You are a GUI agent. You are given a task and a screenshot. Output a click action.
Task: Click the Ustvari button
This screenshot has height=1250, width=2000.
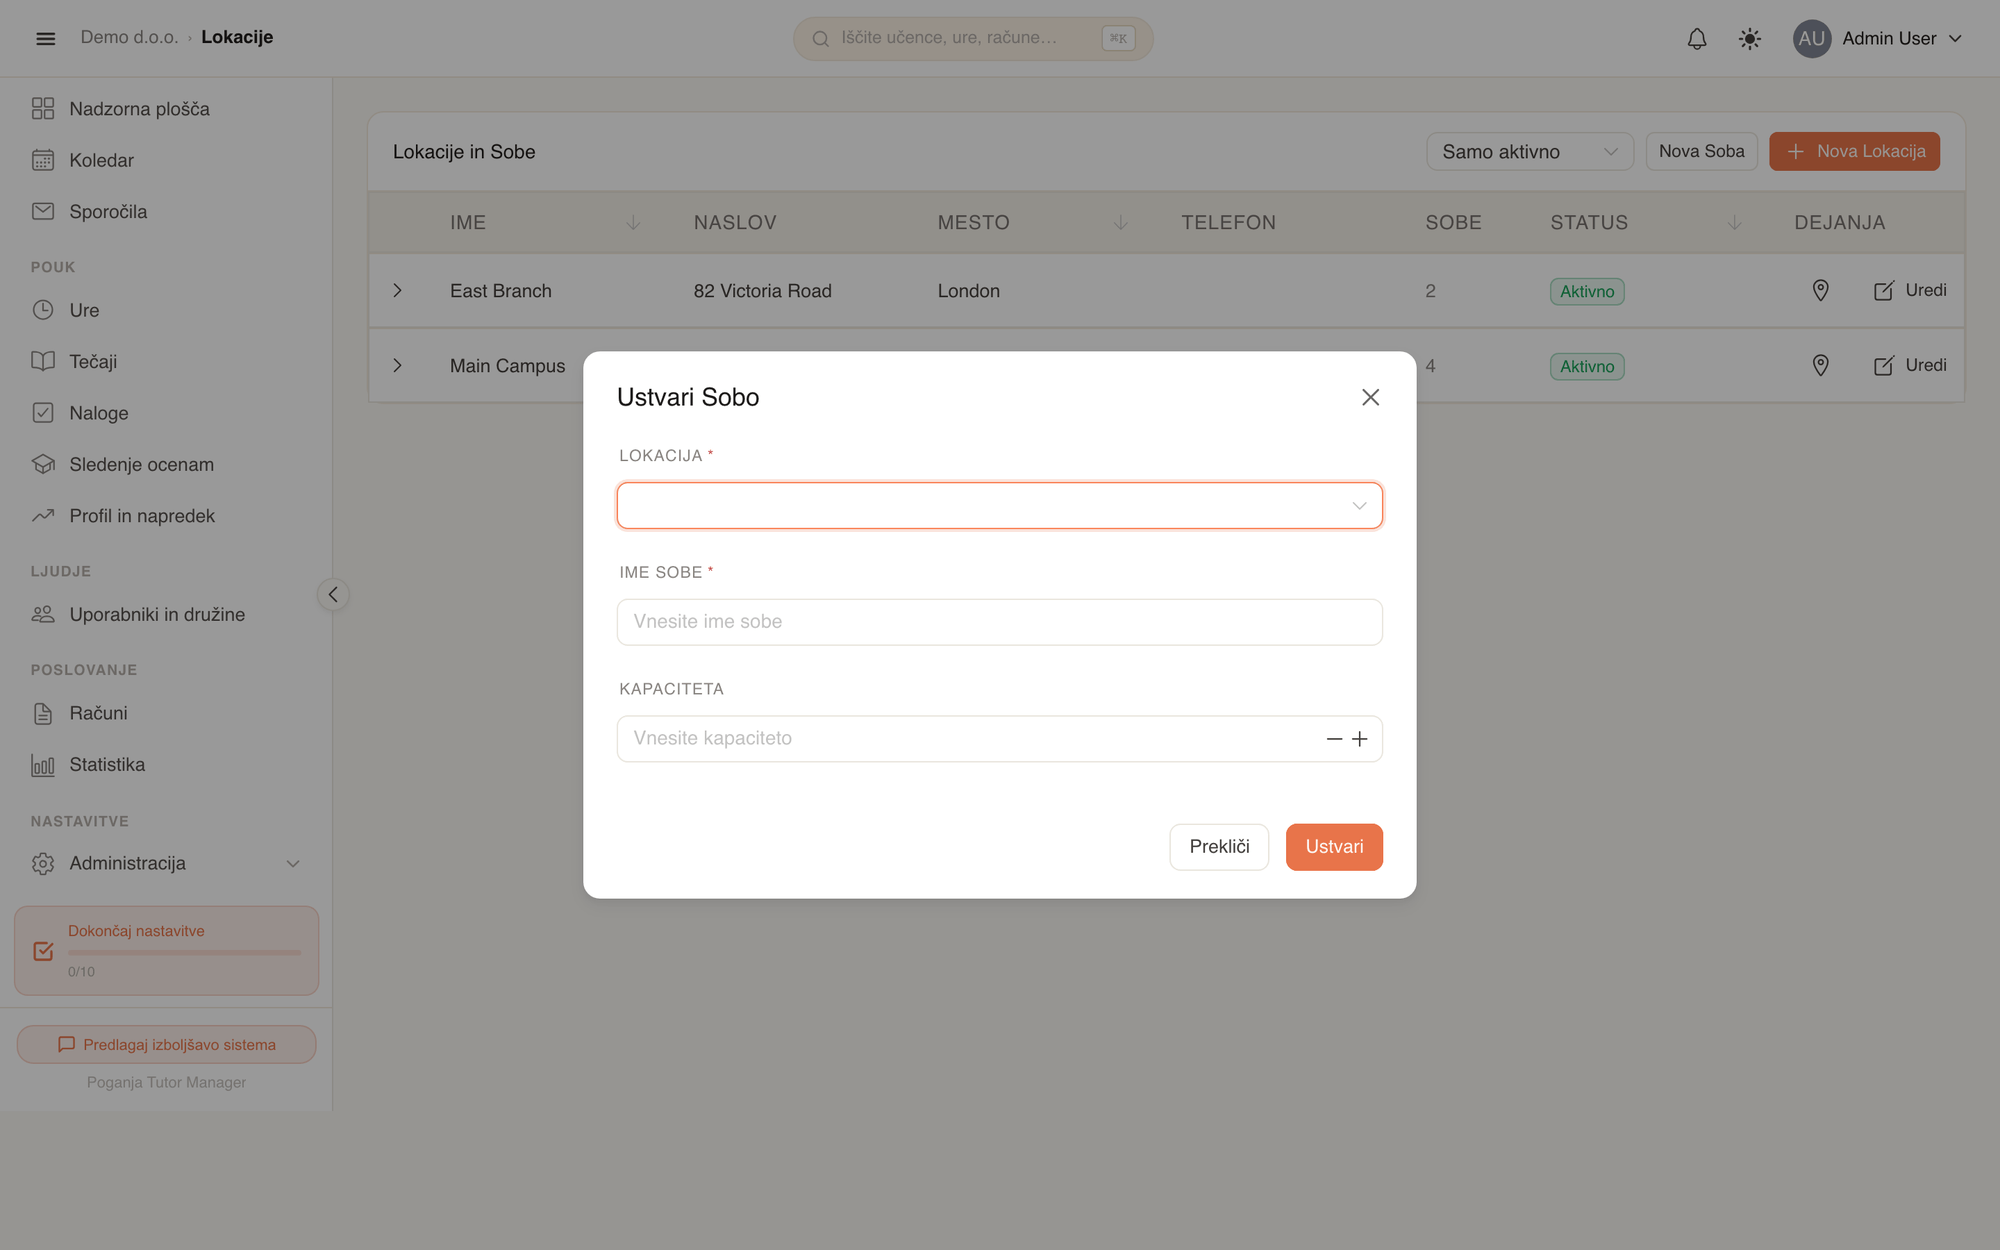1334,847
